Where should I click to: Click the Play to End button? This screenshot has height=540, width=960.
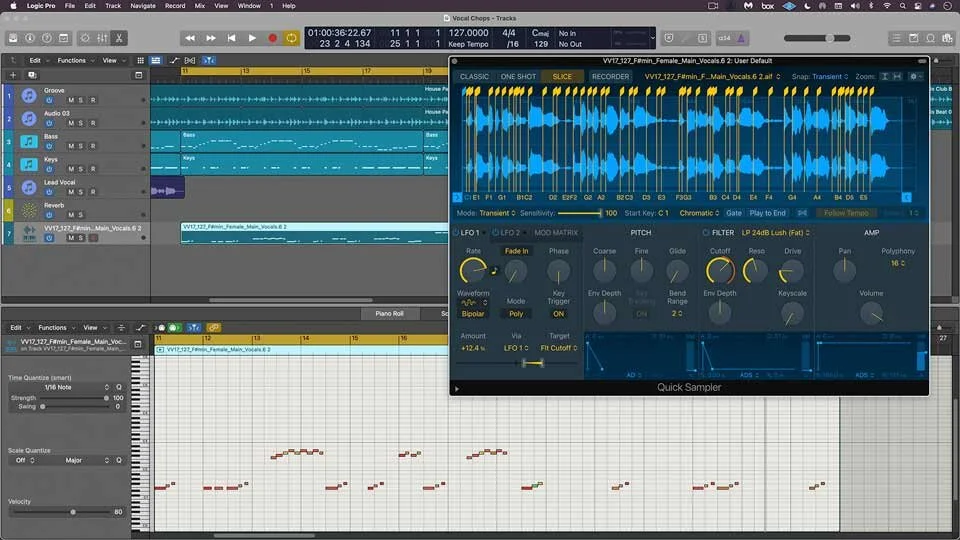[767, 213]
